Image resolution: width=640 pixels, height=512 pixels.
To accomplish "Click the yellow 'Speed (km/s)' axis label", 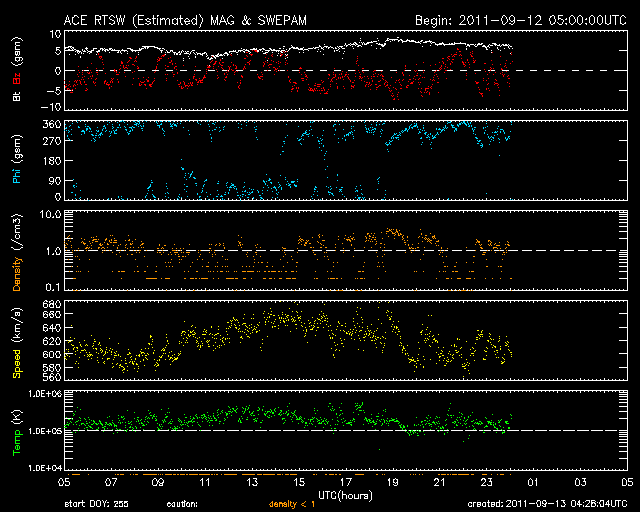I will [x=17, y=343].
